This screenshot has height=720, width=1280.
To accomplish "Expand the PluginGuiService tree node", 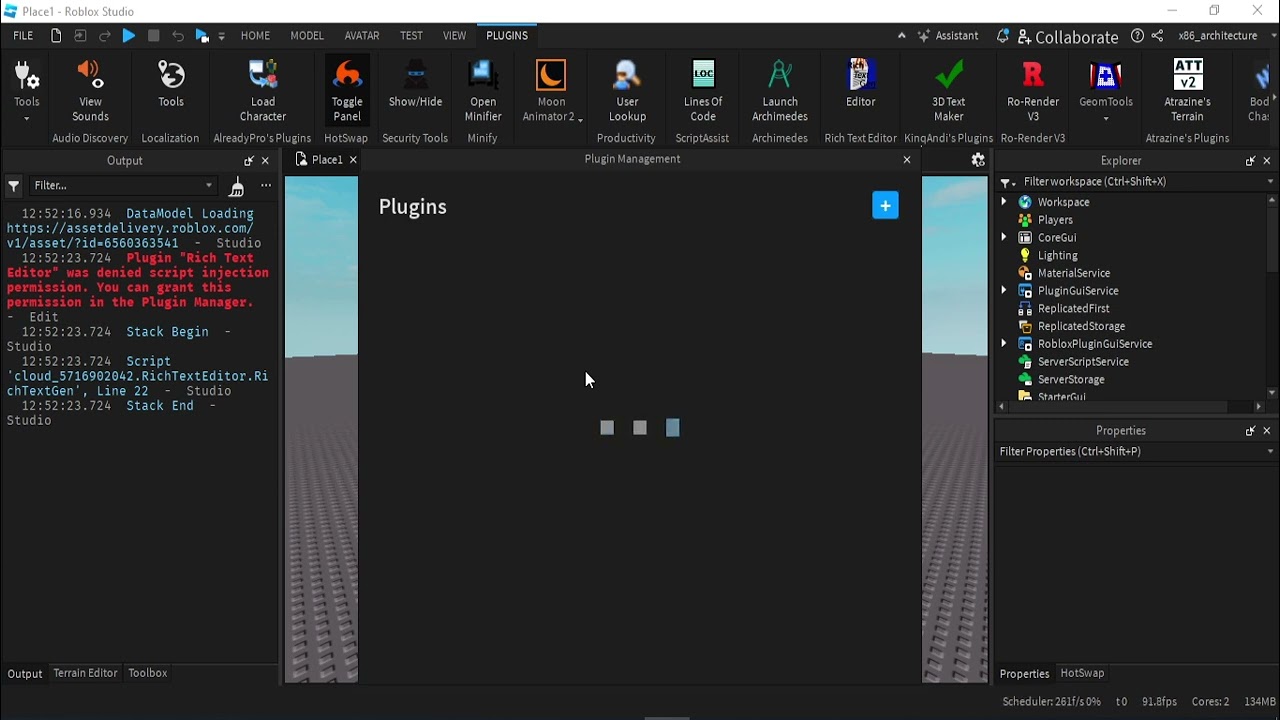I will [1004, 290].
